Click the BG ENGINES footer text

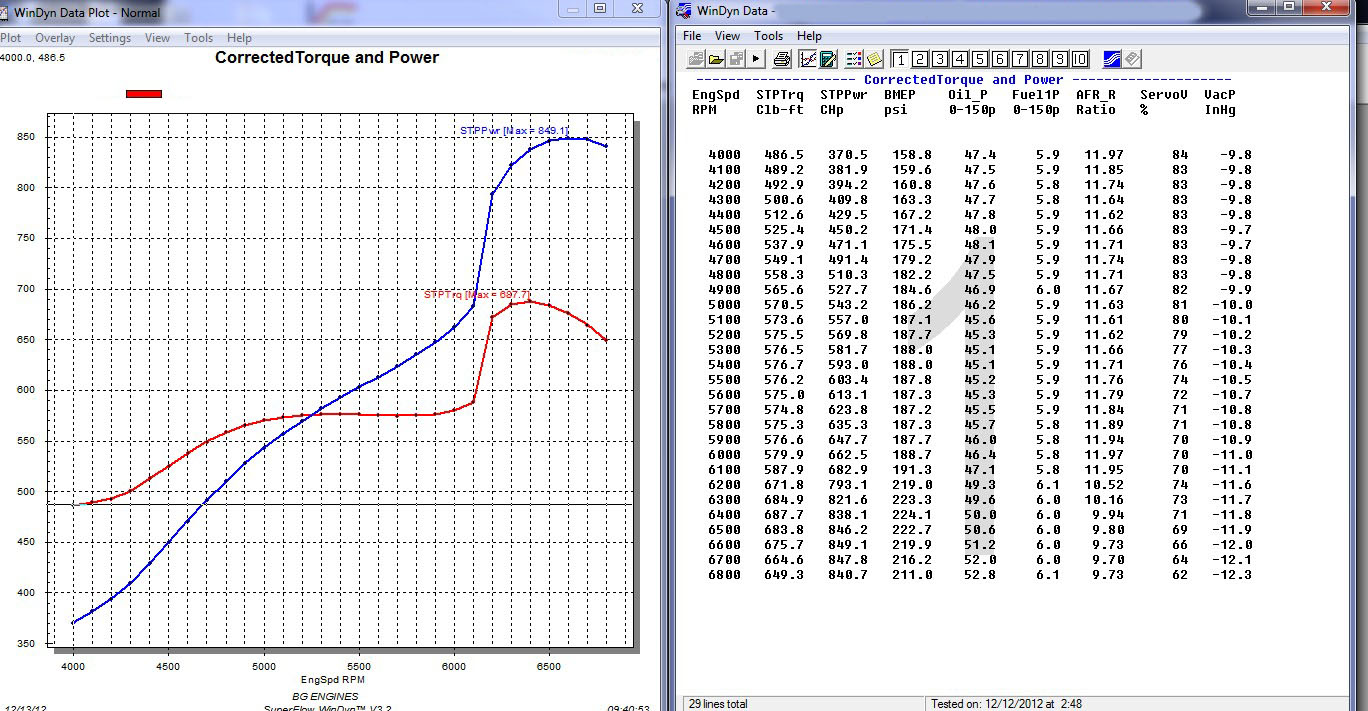[325, 696]
